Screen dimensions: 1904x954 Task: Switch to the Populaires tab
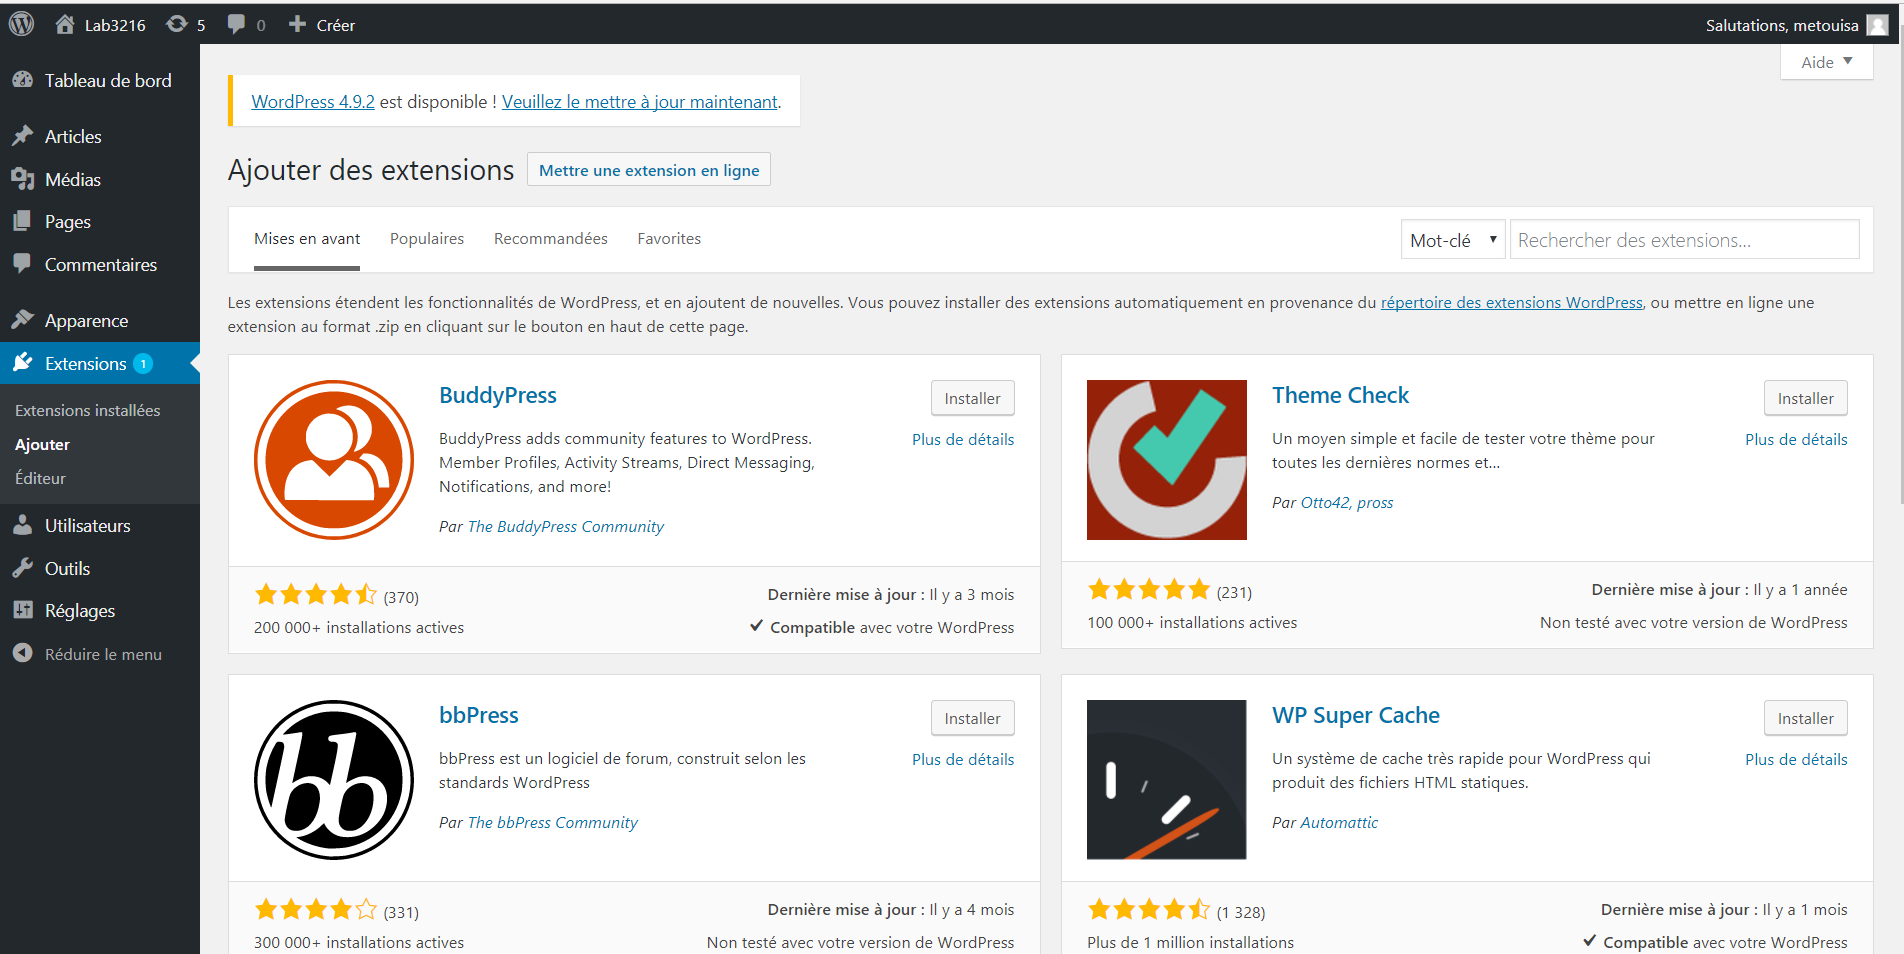pyautogui.click(x=427, y=239)
